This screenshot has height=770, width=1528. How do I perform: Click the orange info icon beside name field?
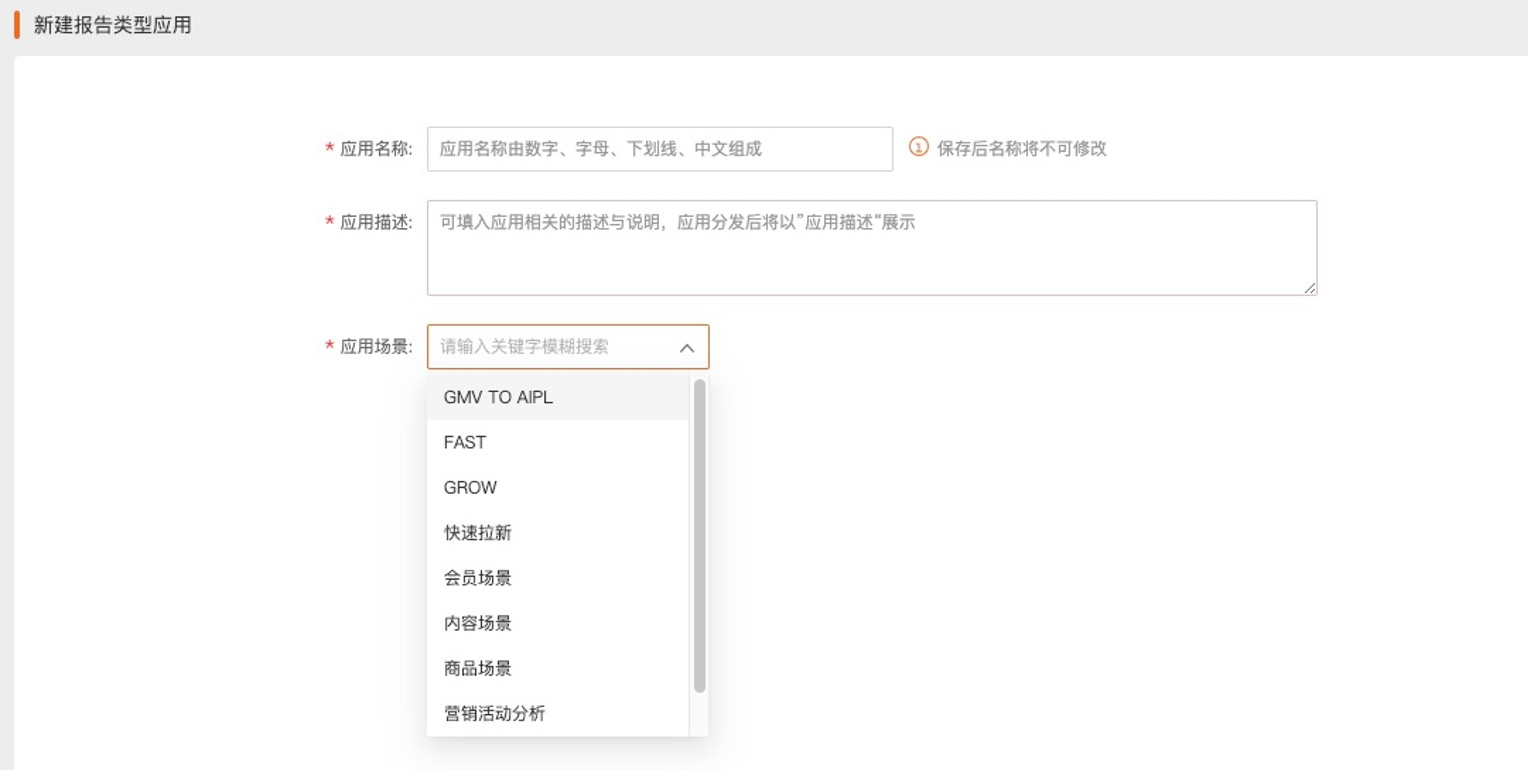tap(918, 147)
